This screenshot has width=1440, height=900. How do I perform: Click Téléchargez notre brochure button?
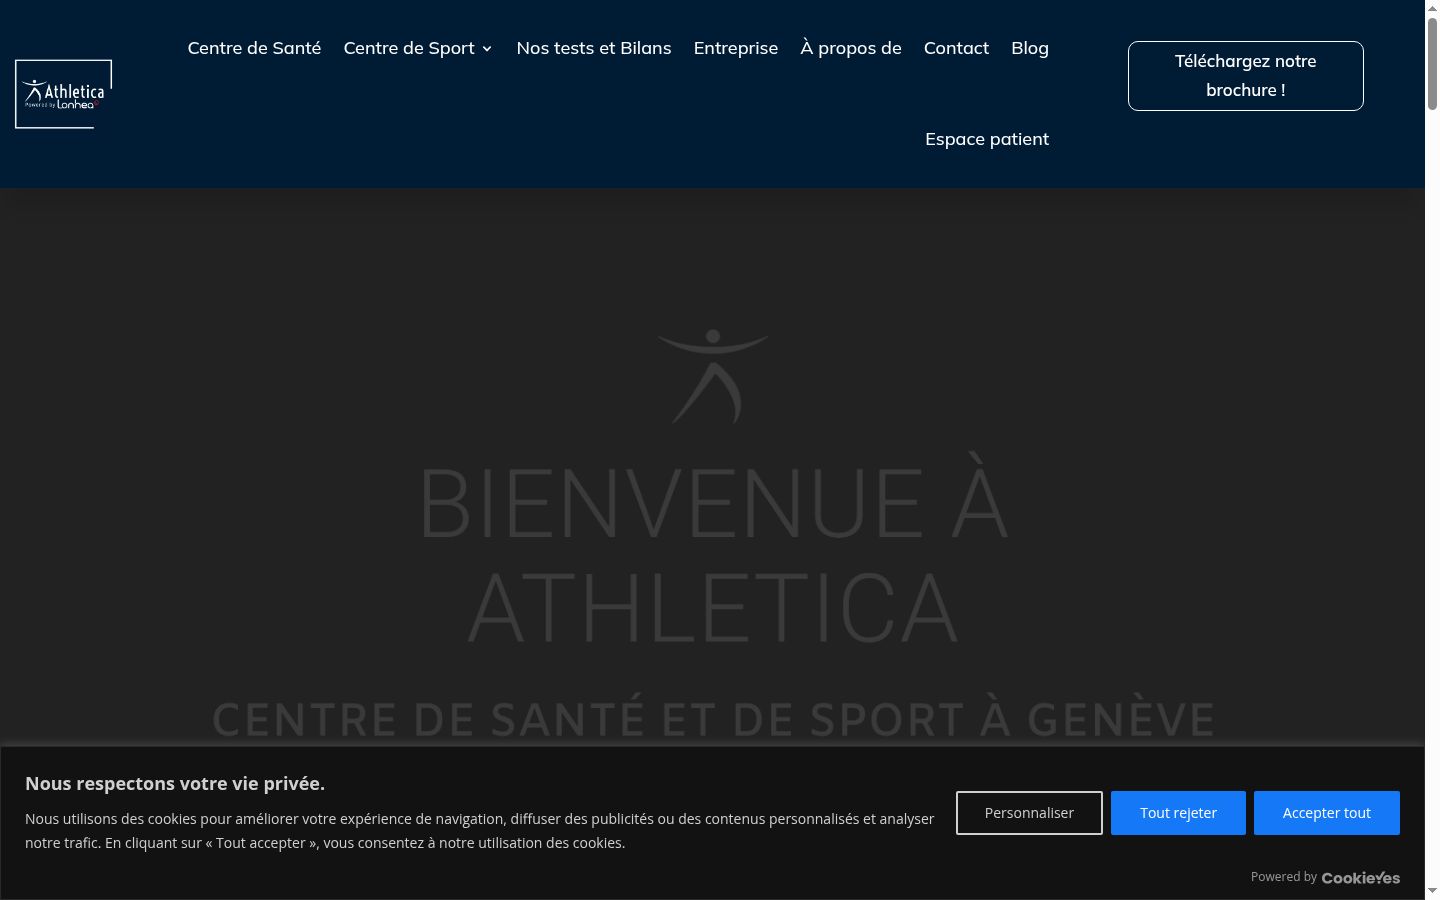tap(1246, 76)
